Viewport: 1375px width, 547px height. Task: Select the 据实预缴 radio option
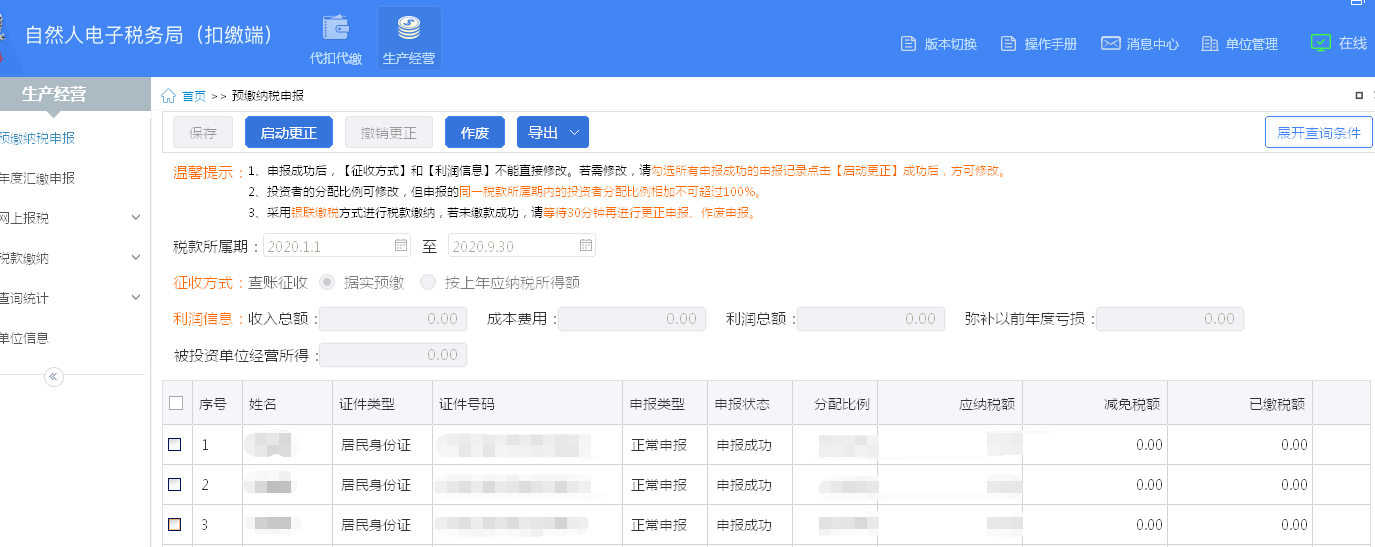pos(326,283)
